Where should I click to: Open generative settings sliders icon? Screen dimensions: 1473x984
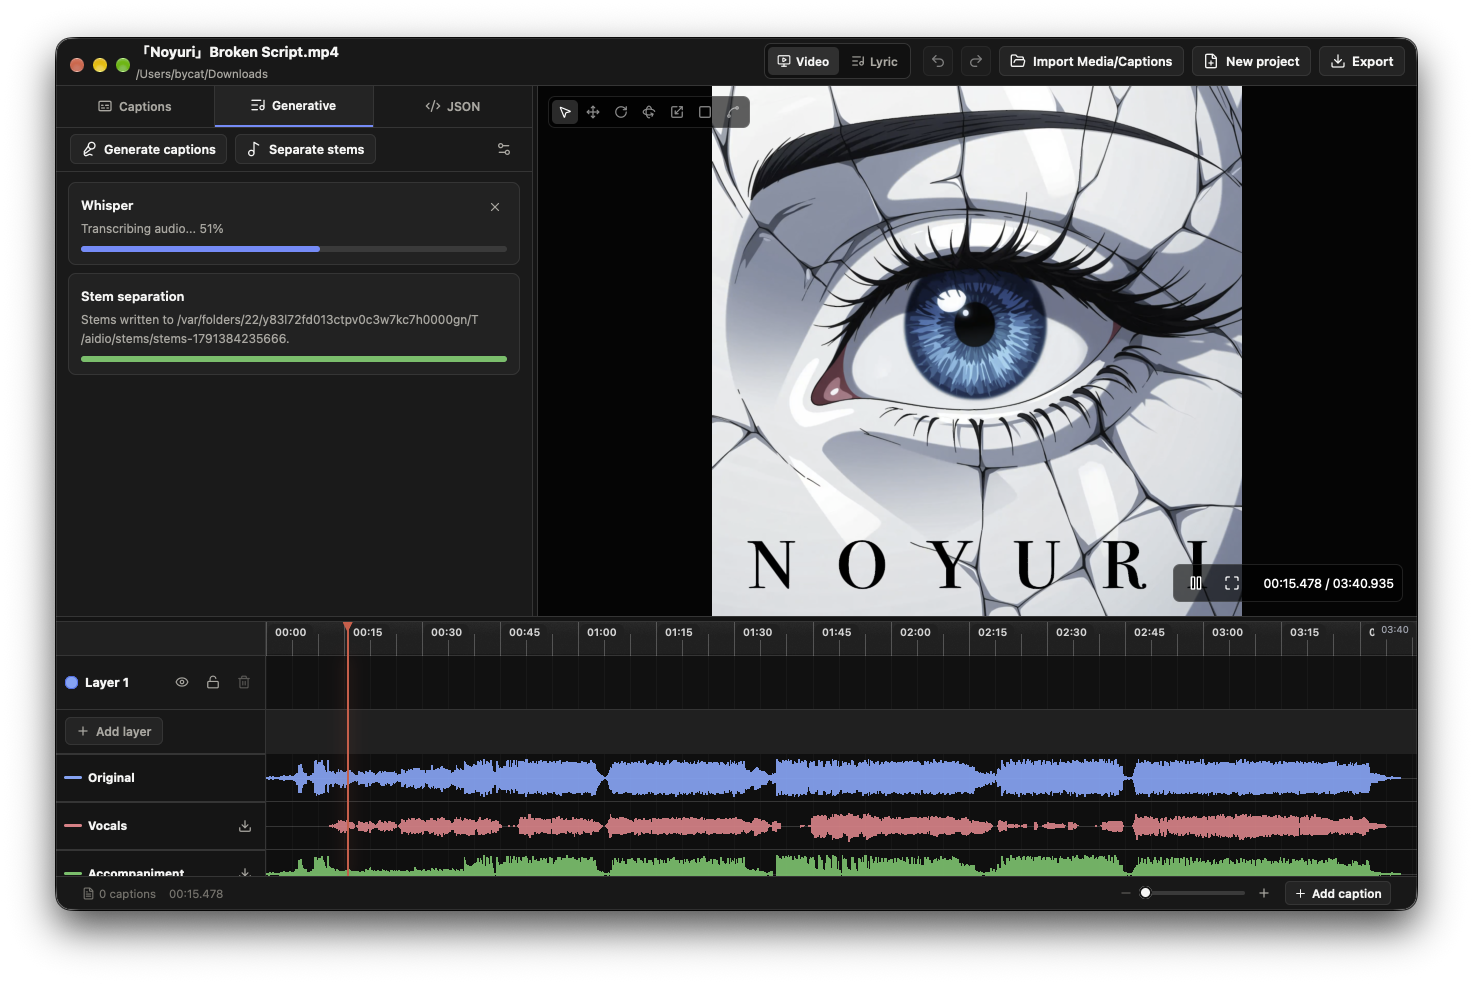tap(504, 149)
